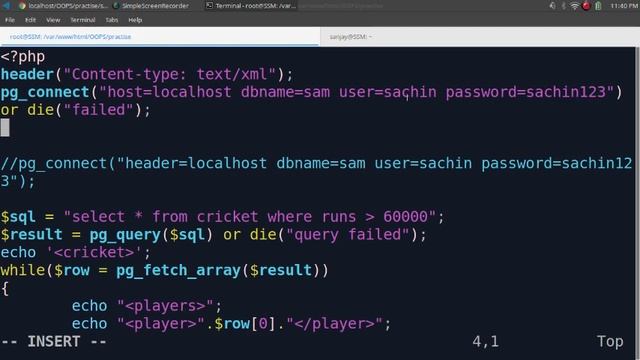Image resolution: width=640 pixels, height=360 pixels.
Task: Click the block cursor on the empty line
Action: tap(5, 128)
